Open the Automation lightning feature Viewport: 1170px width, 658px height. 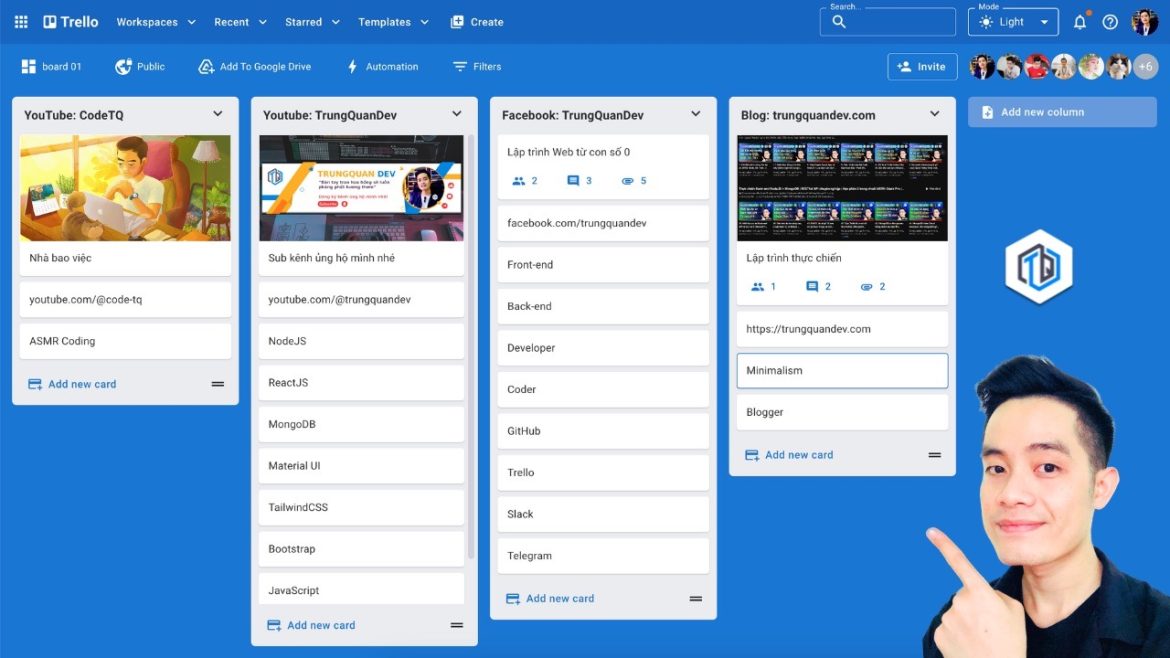(352, 66)
